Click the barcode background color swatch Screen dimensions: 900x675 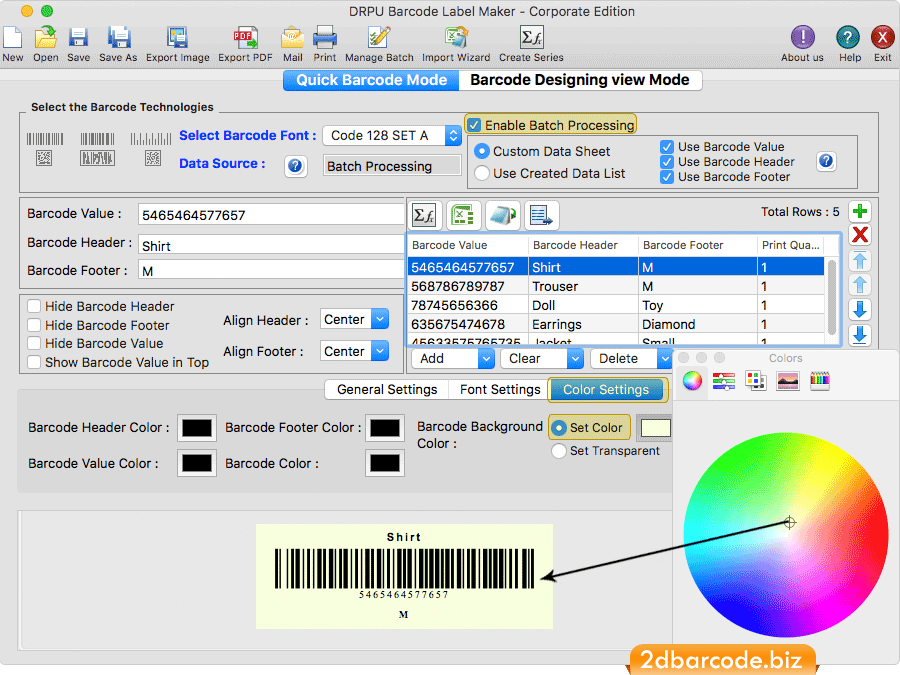tap(655, 428)
